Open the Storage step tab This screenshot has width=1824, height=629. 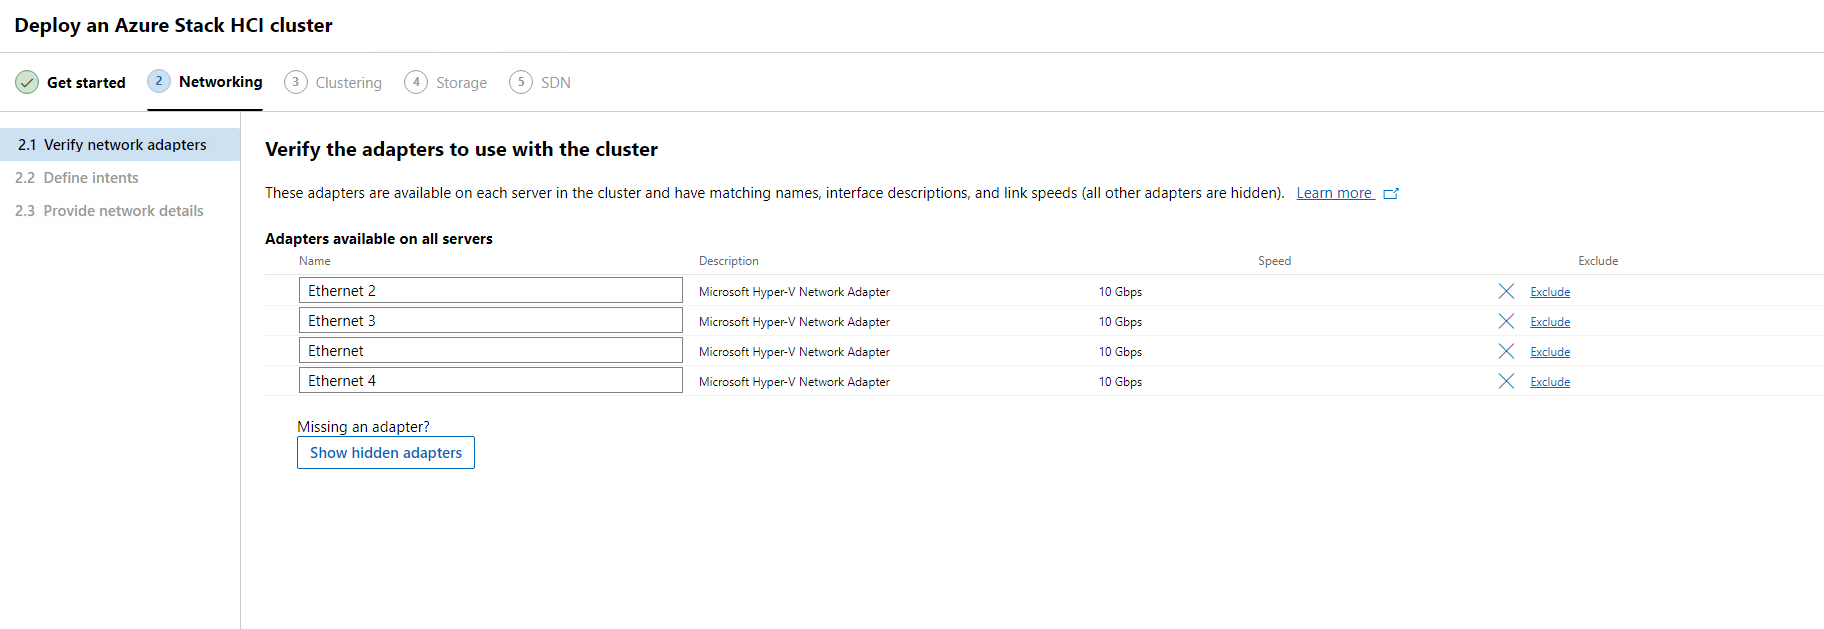(x=461, y=83)
